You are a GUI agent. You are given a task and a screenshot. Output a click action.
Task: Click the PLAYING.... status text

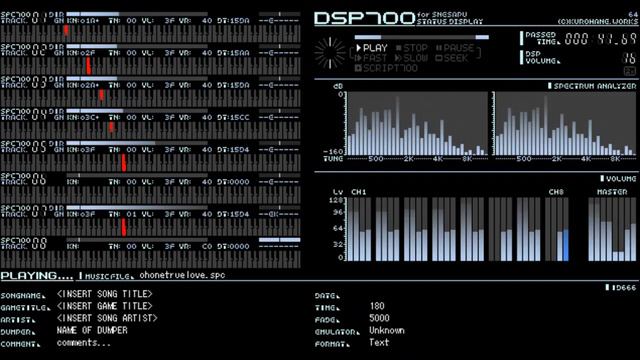tap(37, 276)
